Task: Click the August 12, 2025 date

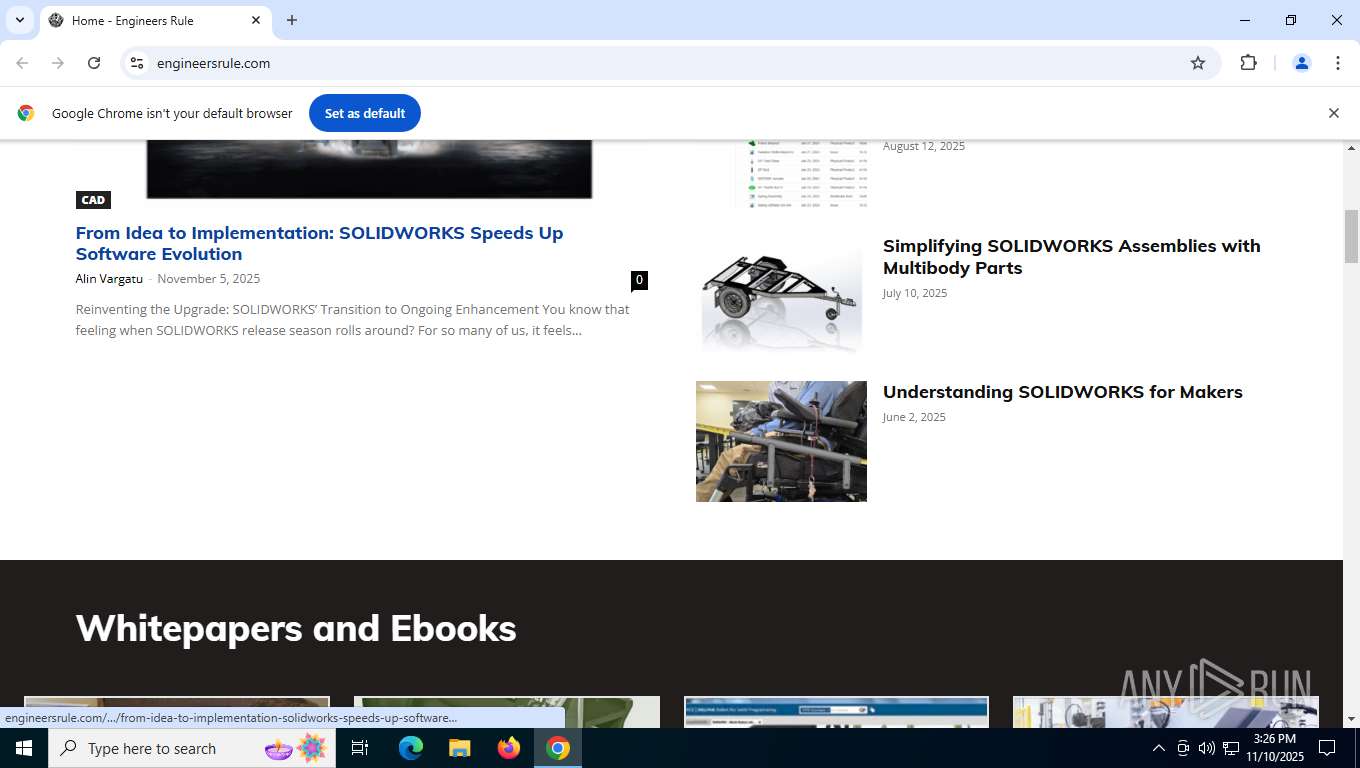Action: [924, 146]
